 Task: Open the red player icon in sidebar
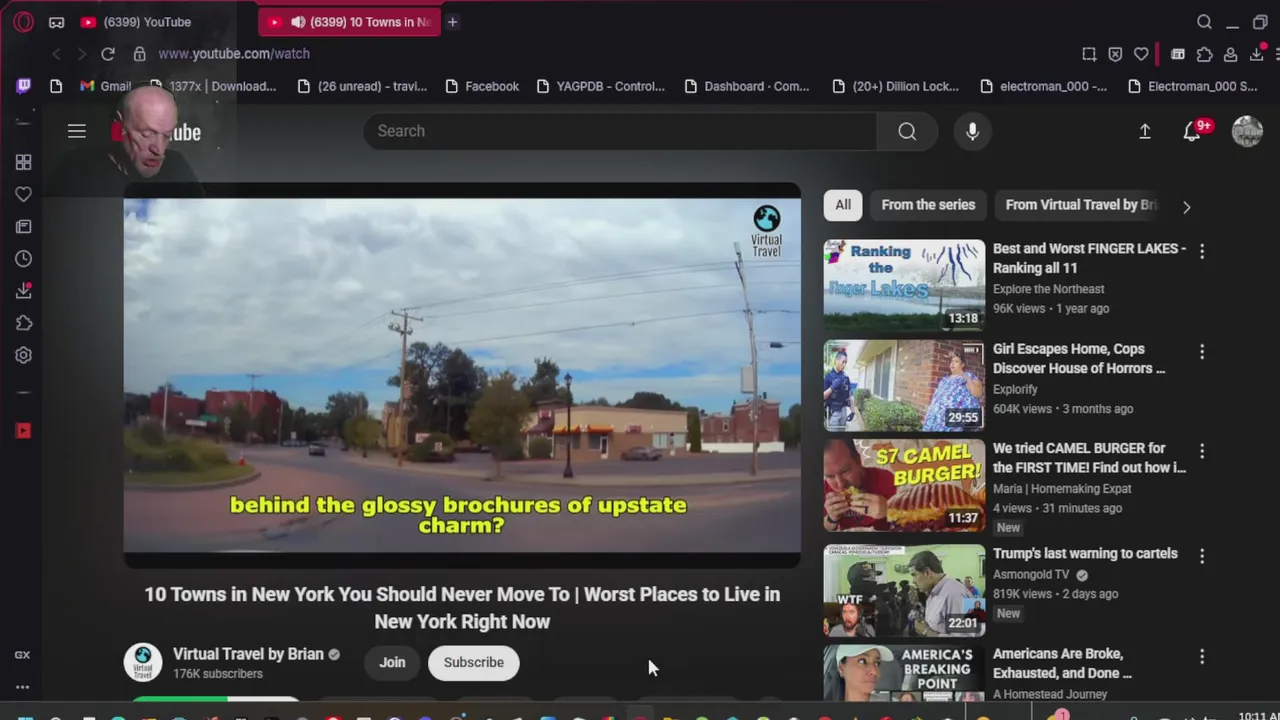[23, 431]
